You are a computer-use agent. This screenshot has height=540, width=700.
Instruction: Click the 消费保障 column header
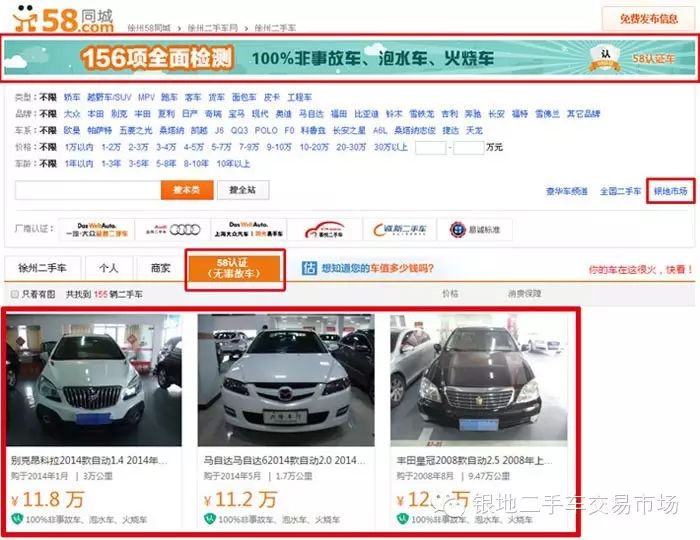(x=524, y=294)
